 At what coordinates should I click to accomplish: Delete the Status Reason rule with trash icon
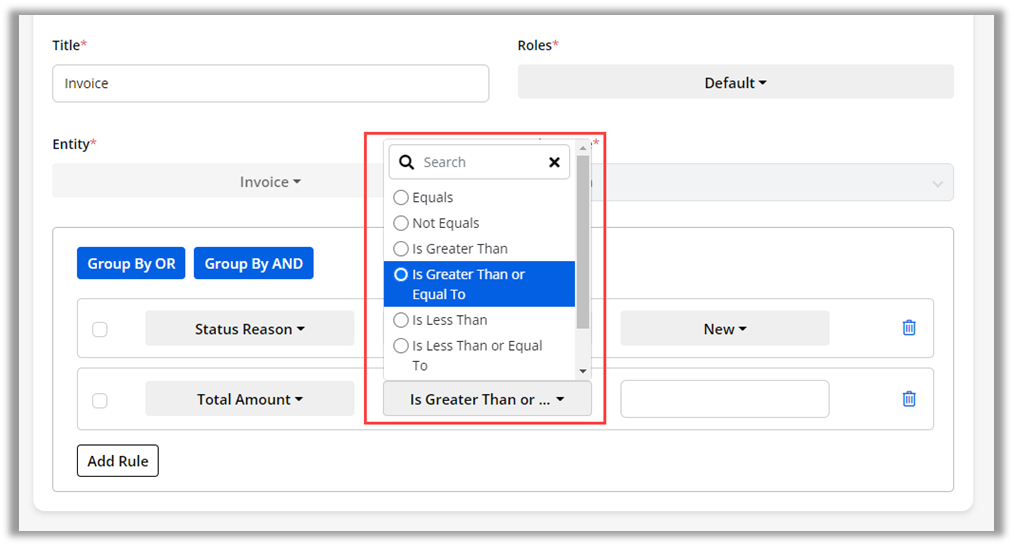(909, 328)
